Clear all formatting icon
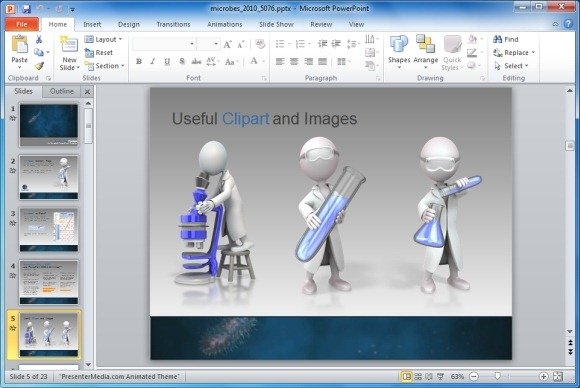 tap(260, 44)
